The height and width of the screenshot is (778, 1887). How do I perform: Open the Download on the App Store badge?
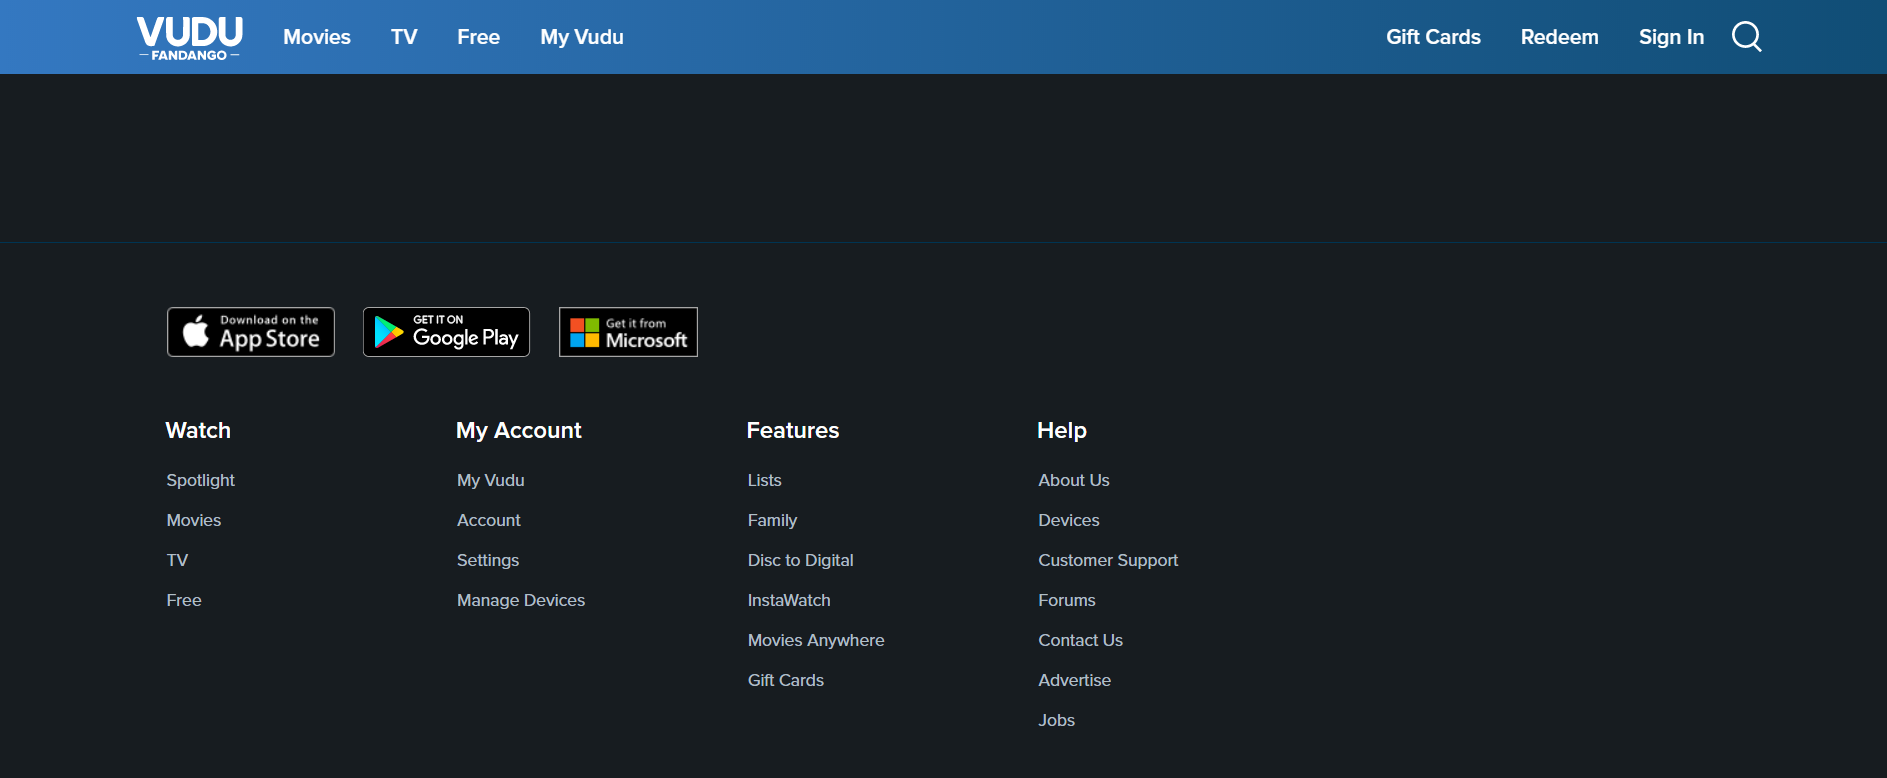click(251, 332)
